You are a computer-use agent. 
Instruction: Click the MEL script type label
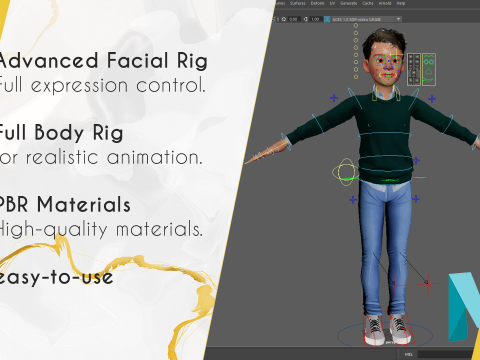[x=408, y=354]
